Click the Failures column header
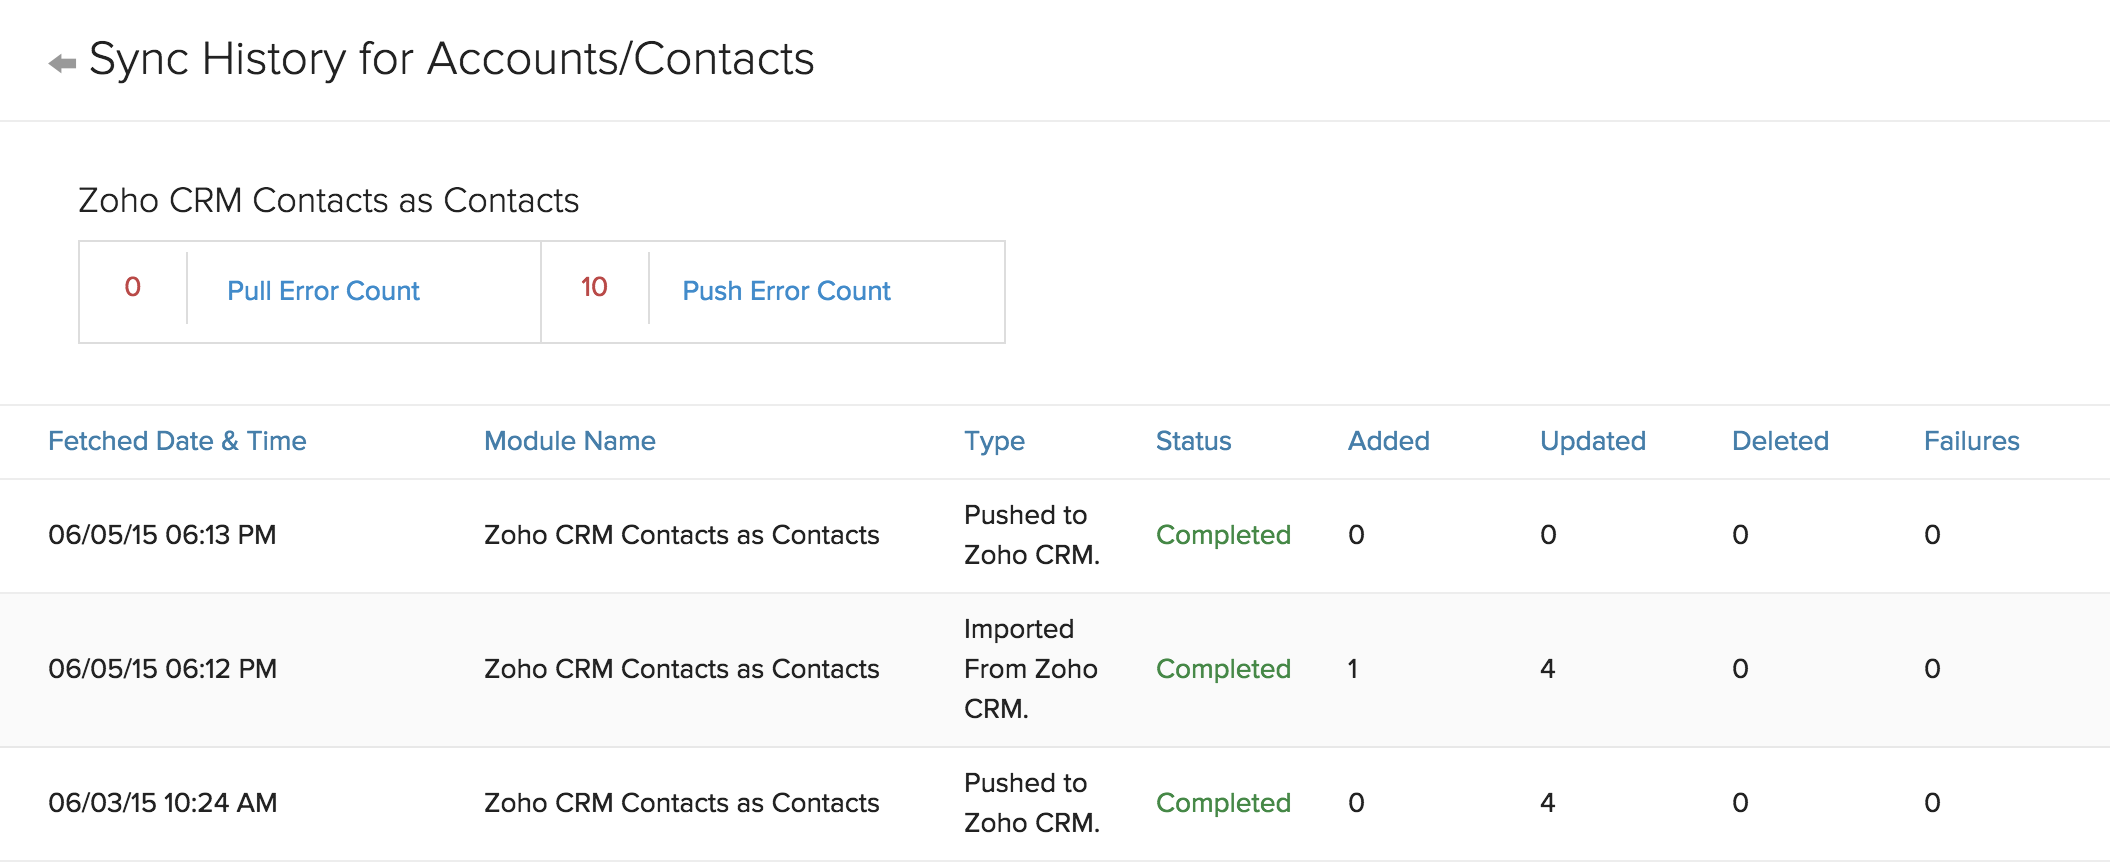 1971,441
